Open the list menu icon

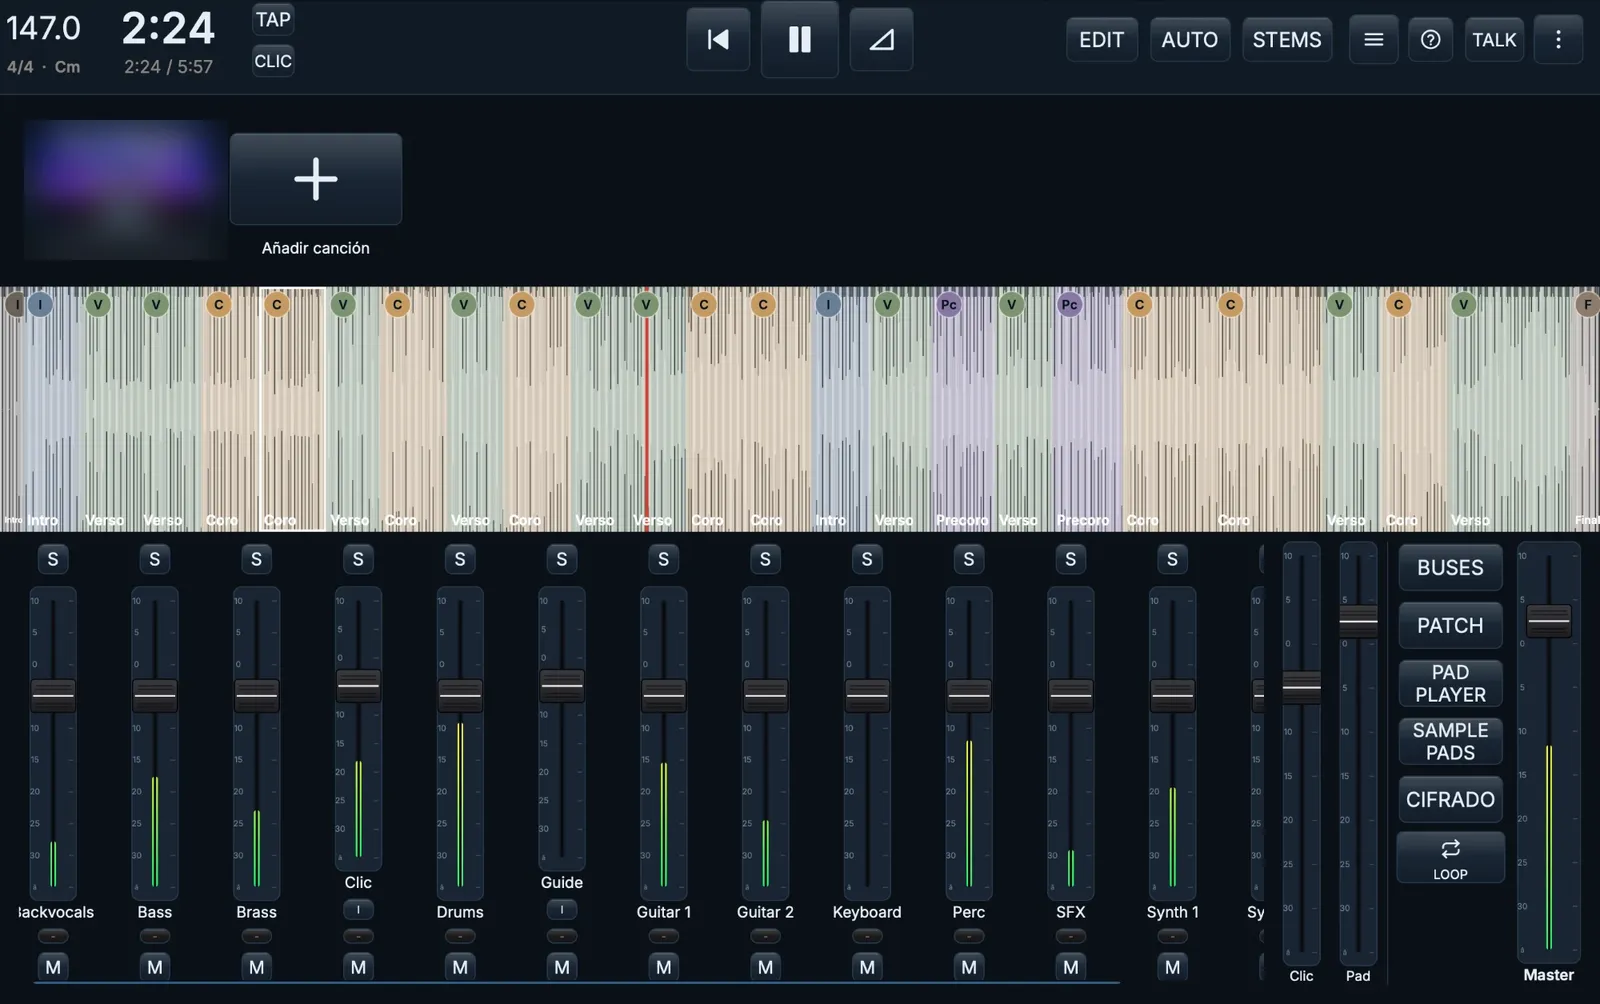coord(1374,40)
